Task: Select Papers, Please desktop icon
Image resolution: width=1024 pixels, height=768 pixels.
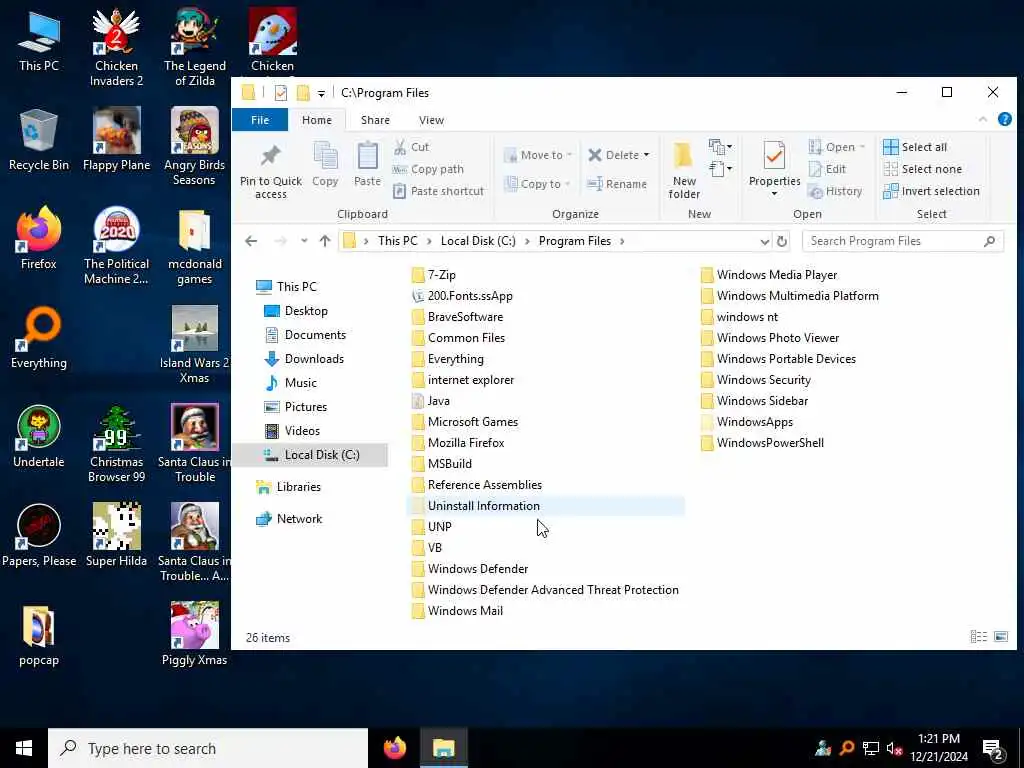Action: click(x=39, y=536)
